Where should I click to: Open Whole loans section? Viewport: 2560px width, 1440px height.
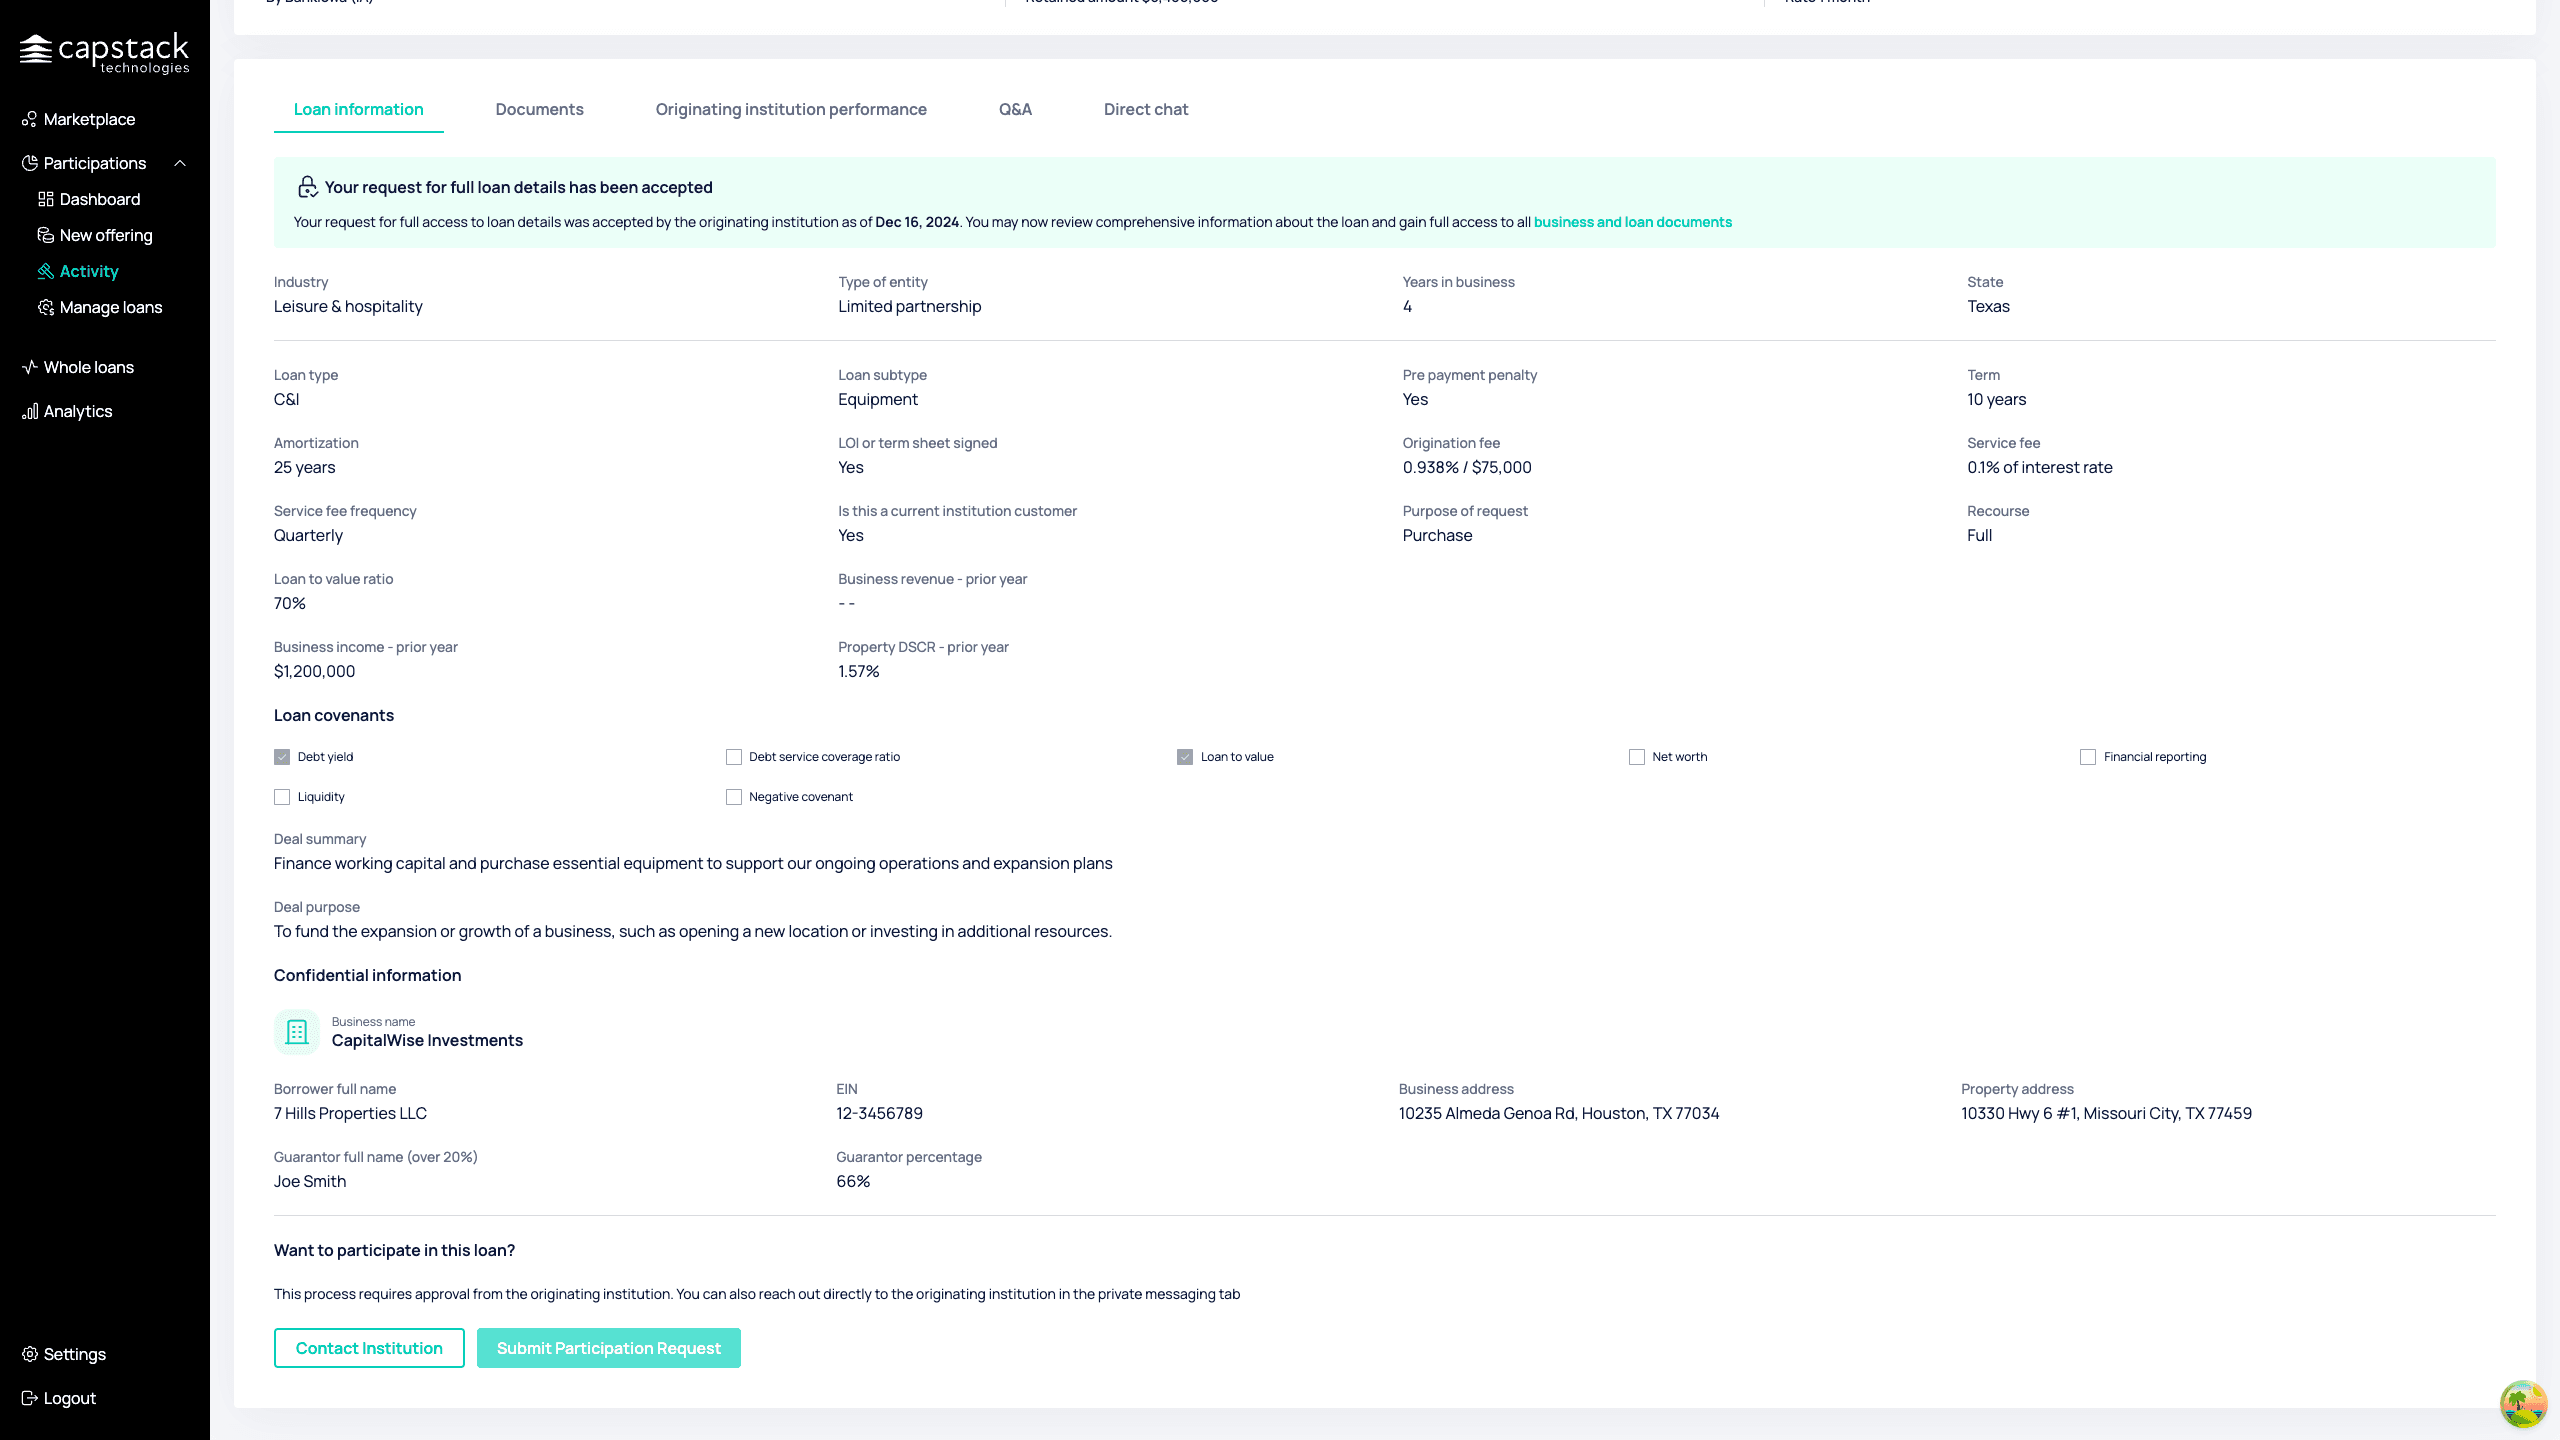88,367
